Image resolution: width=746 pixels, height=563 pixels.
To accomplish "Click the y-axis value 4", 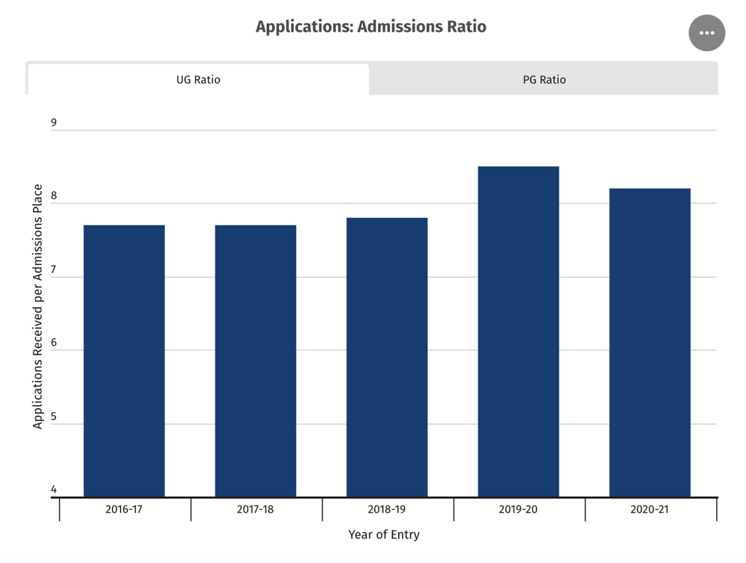I will [53, 490].
